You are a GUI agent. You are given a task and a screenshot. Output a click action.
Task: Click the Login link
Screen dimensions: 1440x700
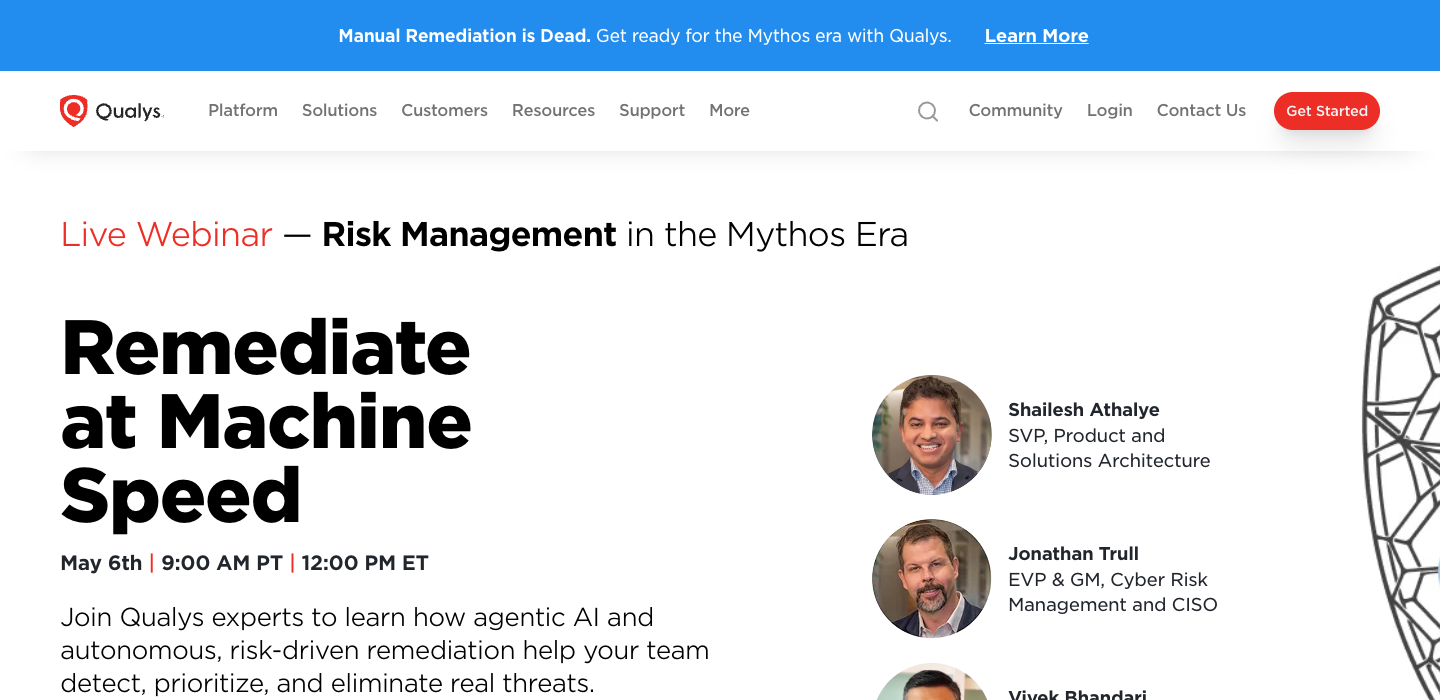tap(1110, 111)
